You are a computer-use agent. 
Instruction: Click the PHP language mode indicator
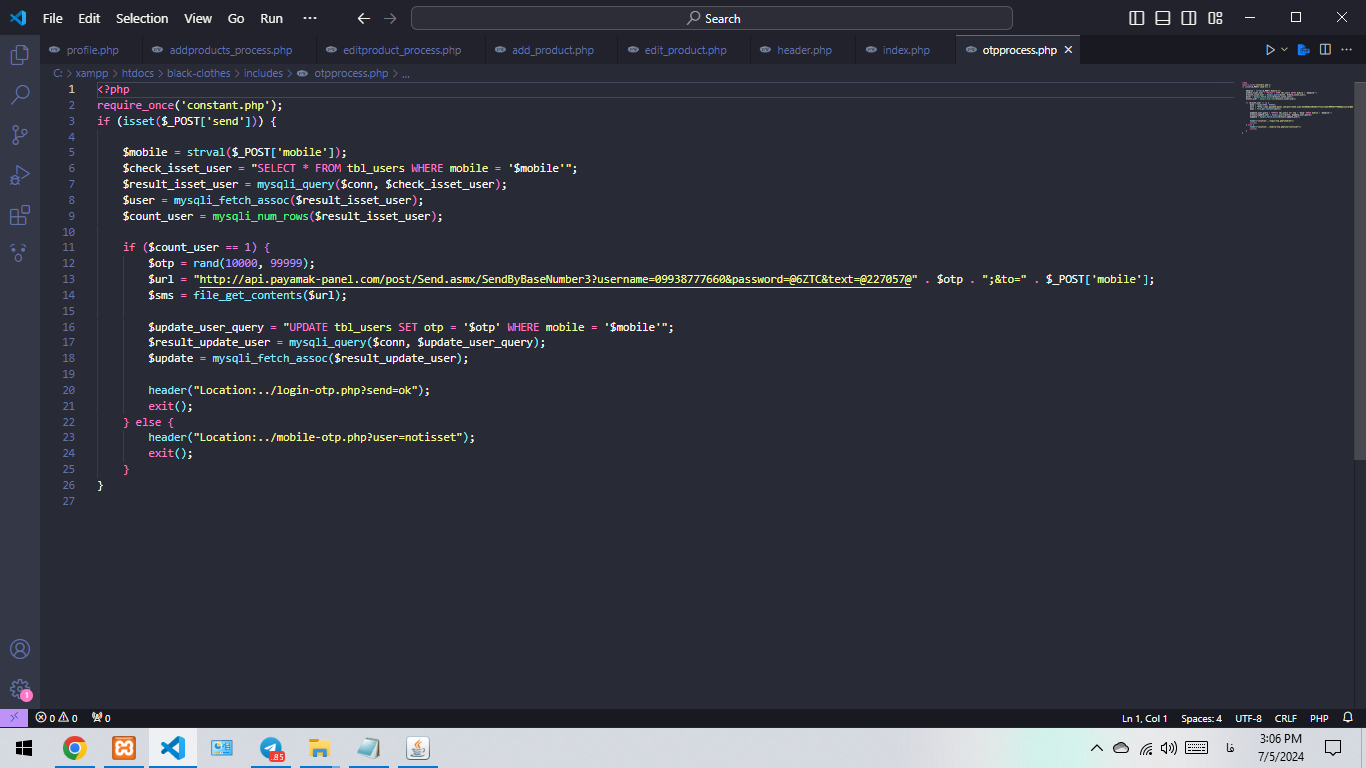pos(1319,718)
